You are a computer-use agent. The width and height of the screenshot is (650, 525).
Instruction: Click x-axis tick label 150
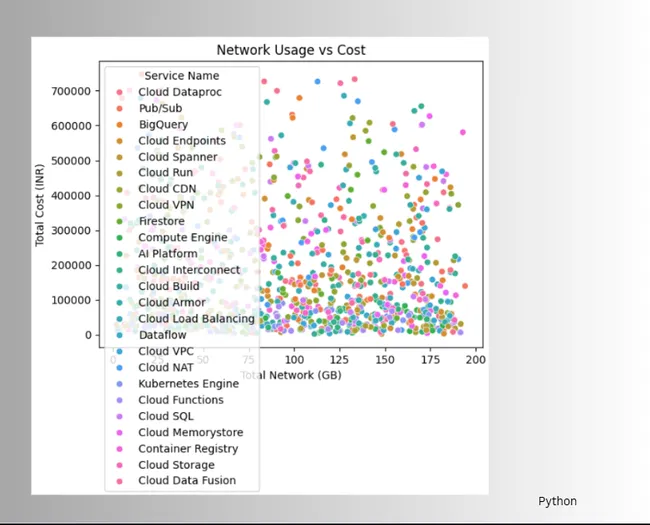tap(385, 359)
